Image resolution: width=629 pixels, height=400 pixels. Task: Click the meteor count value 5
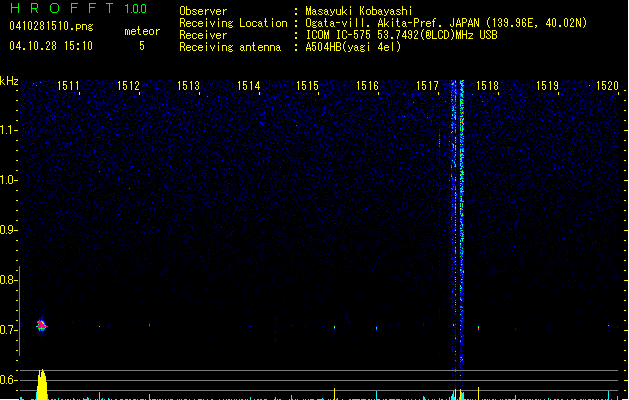click(x=142, y=46)
